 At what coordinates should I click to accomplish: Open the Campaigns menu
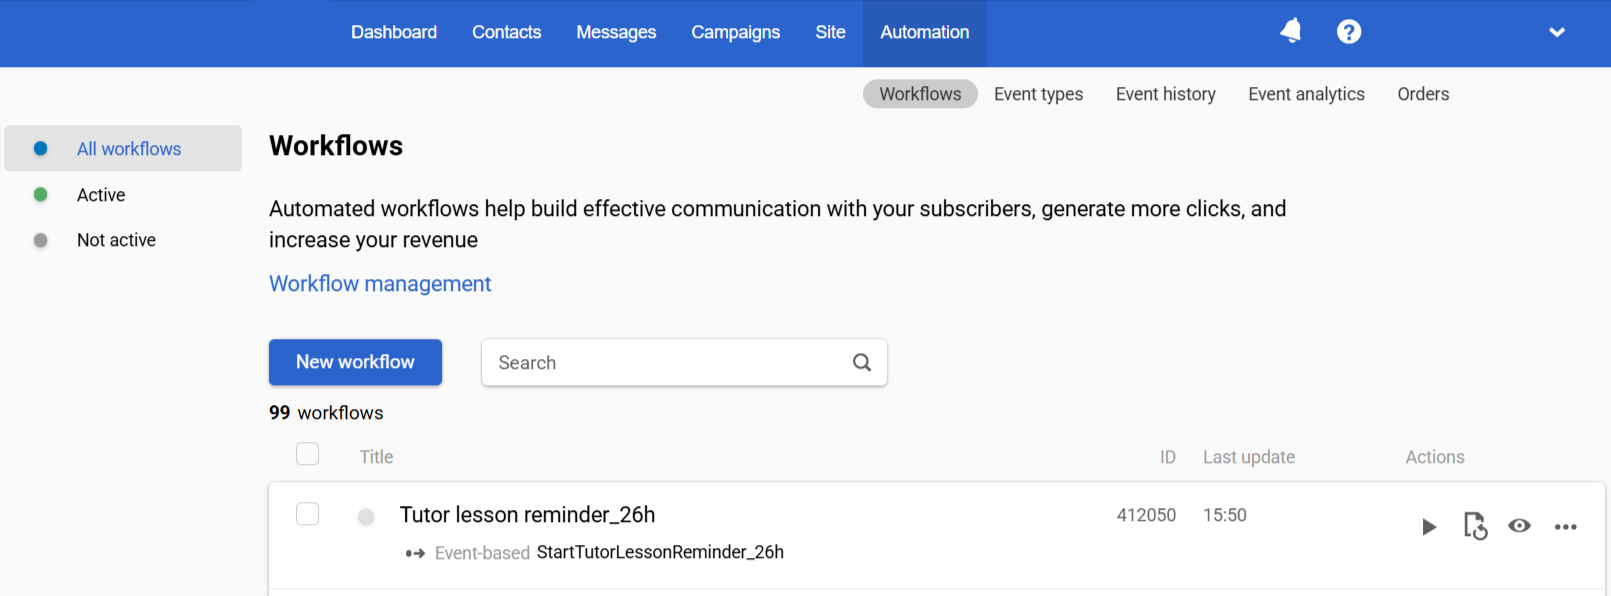coord(735,32)
